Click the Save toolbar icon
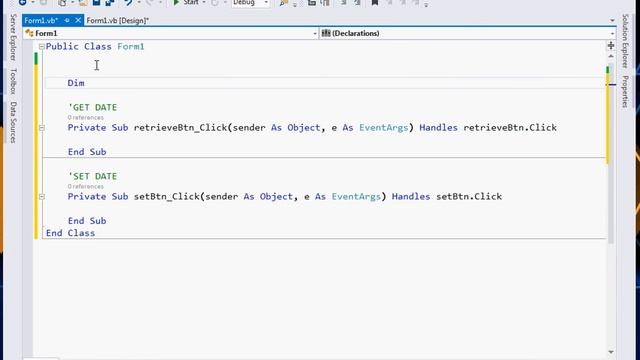640x360 pixels. [x=96, y=2]
